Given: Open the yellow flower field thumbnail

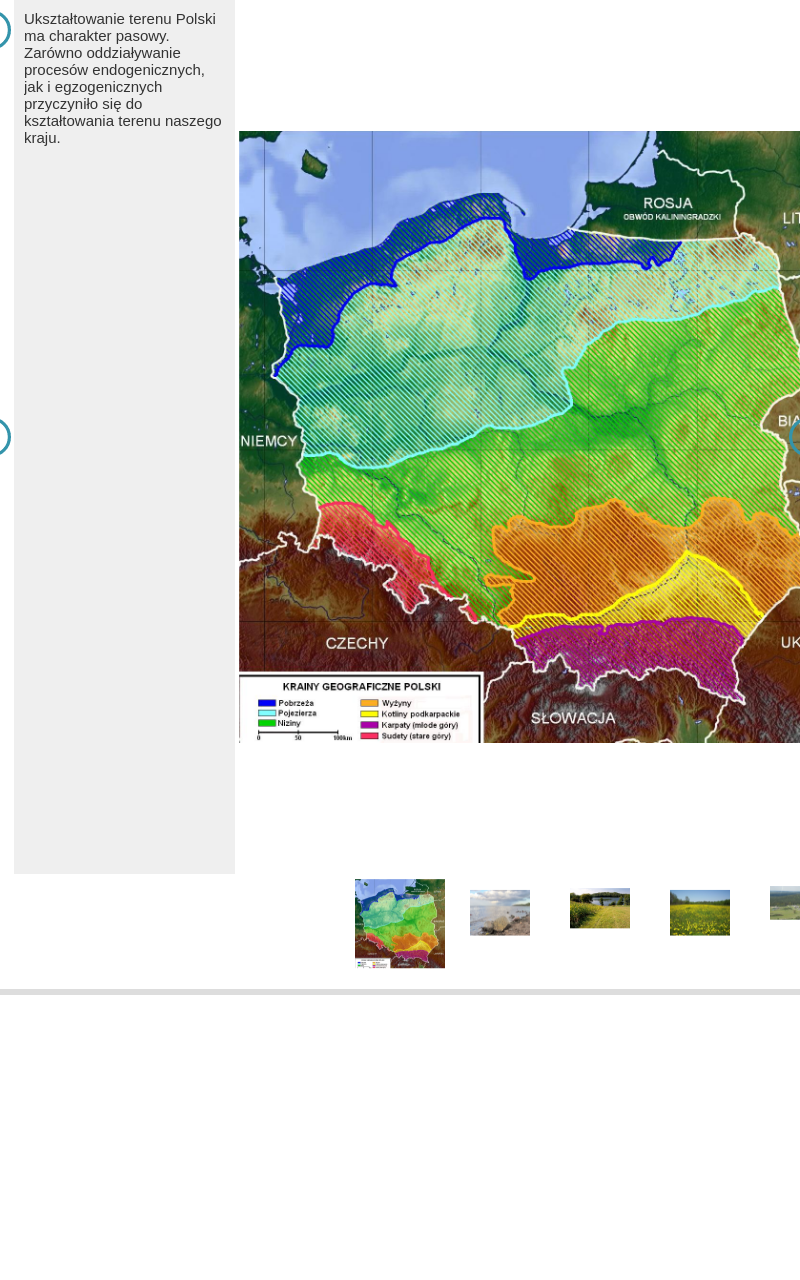Looking at the screenshot, I should (700, 912).
